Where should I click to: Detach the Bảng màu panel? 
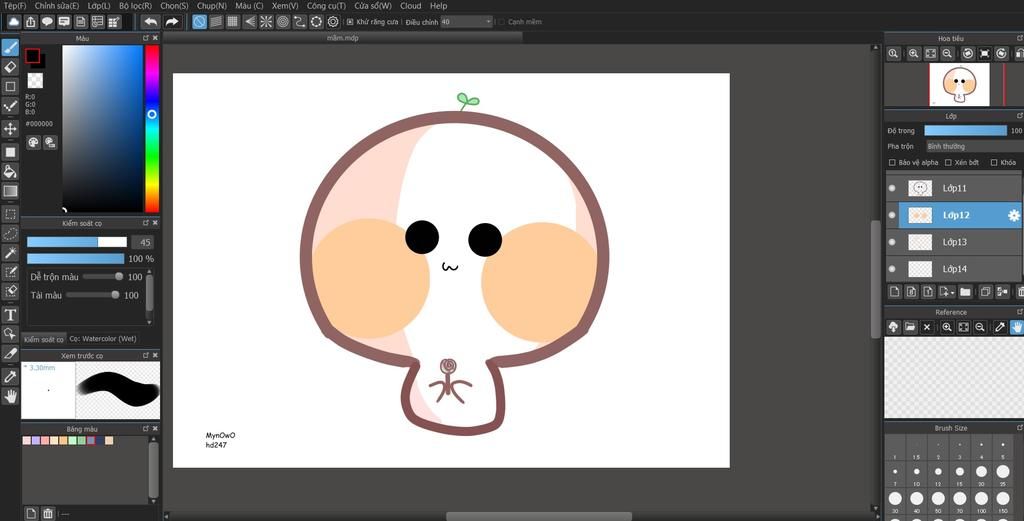(146, 429)
